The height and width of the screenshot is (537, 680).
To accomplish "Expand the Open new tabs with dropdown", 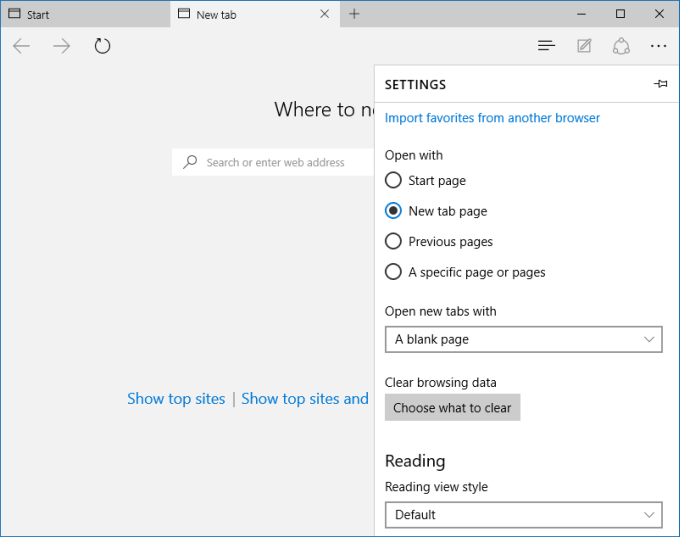I will pos(523,339).
